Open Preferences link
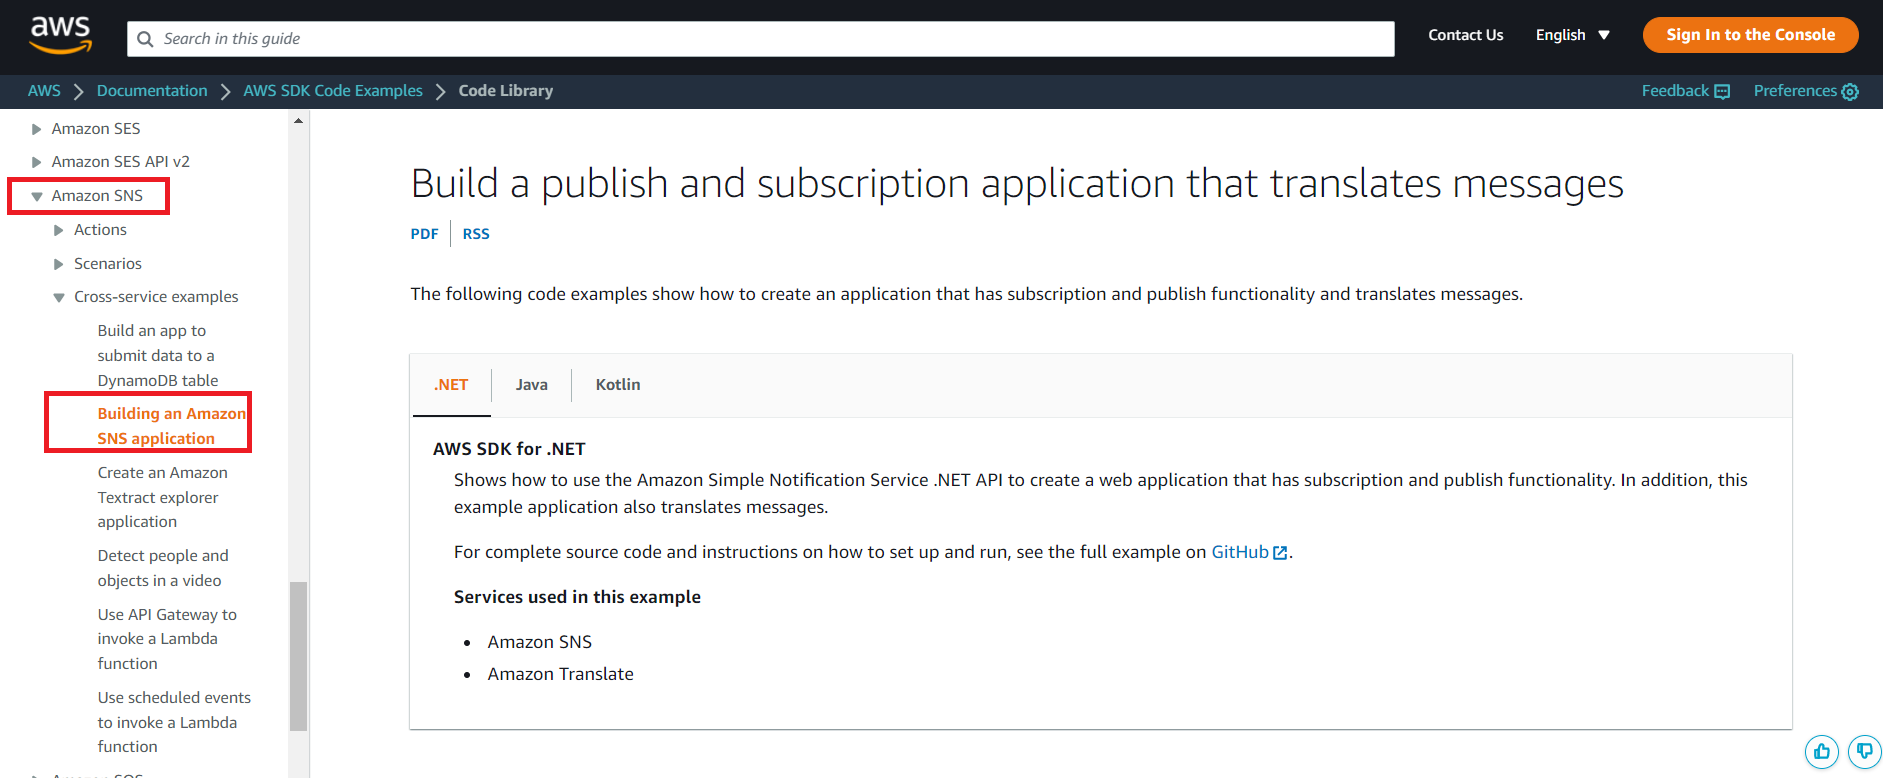 tap(1795, 91)
